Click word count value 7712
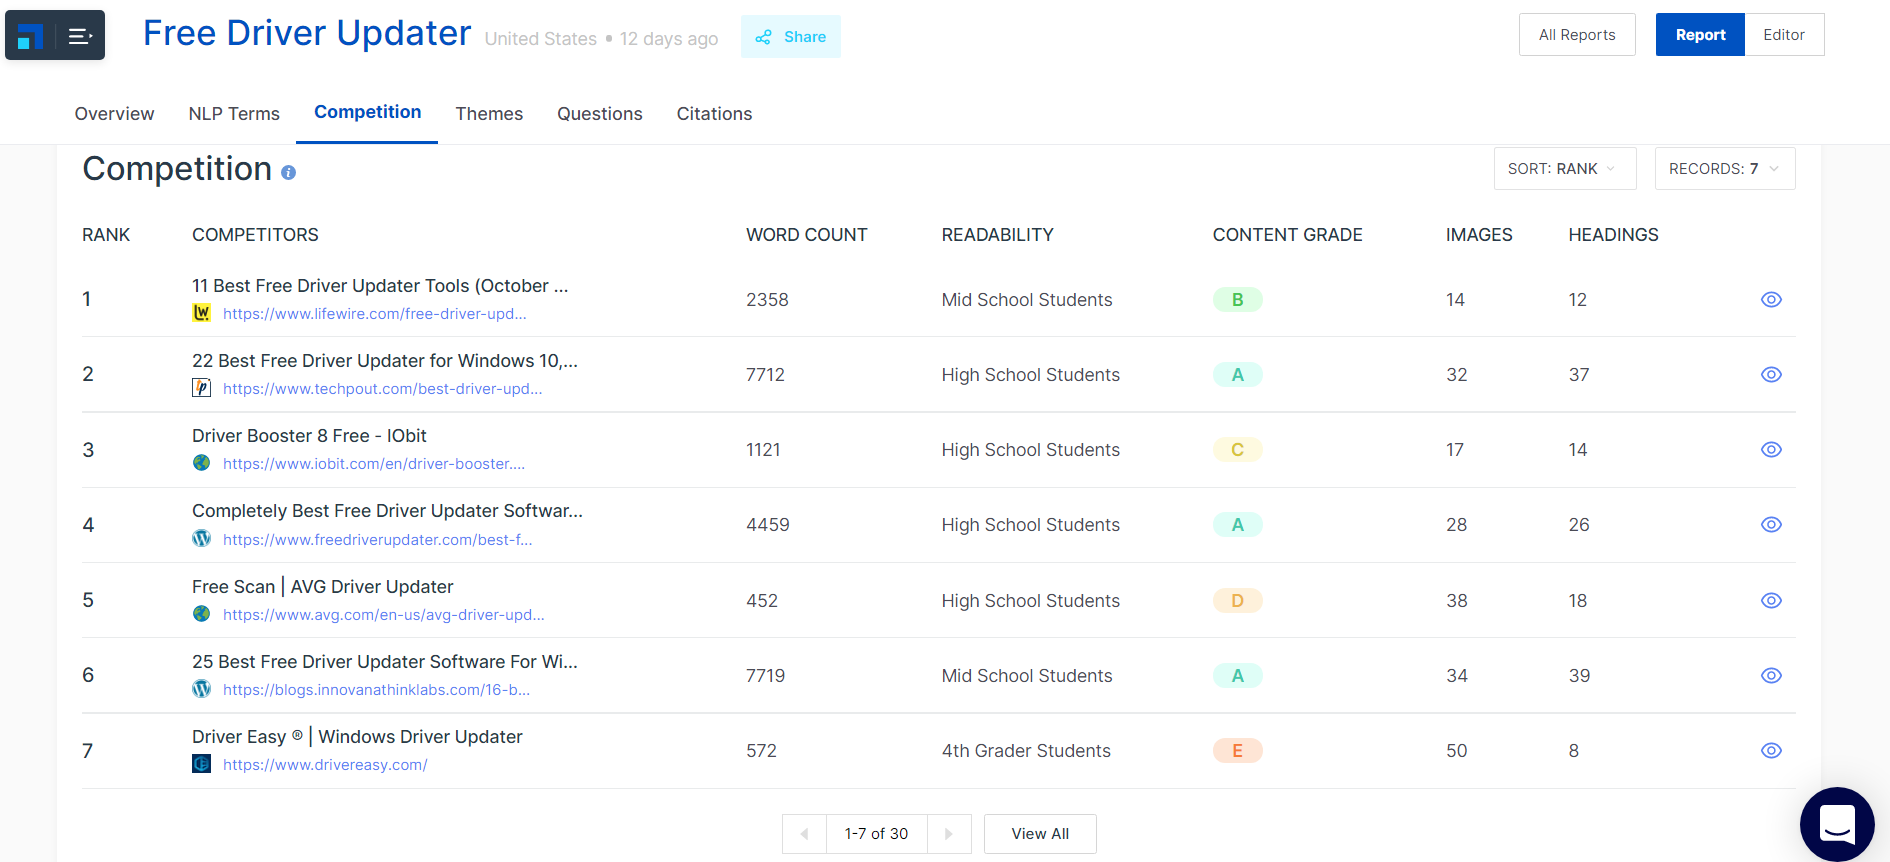Image resolution: width=1890 pixels, height=862 pixels. (765, 375)
